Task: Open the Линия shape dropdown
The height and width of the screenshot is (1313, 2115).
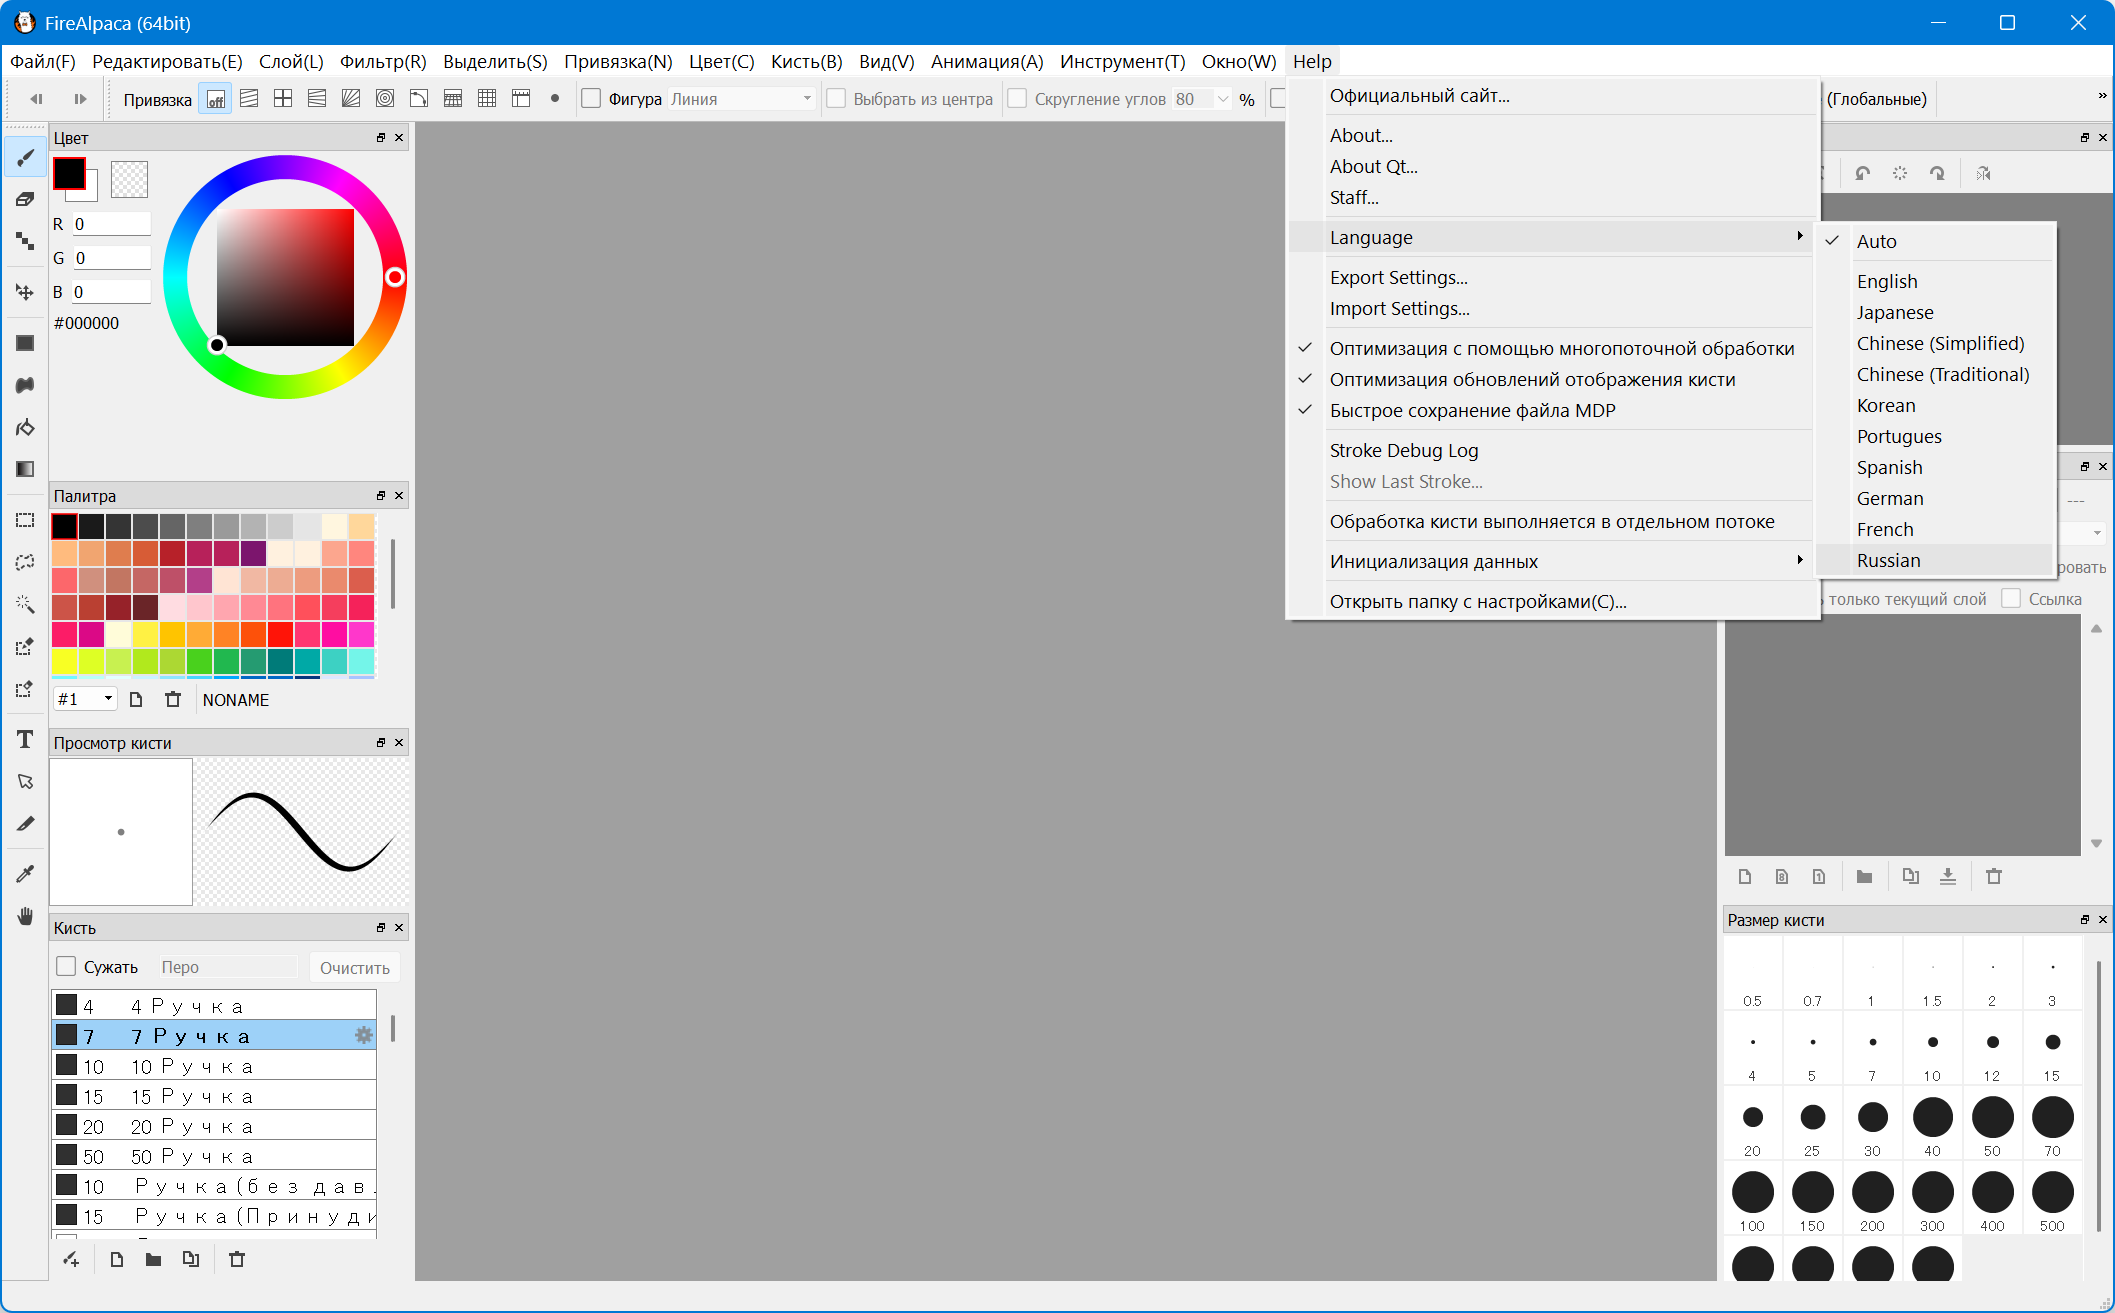Action: [740, 98]
